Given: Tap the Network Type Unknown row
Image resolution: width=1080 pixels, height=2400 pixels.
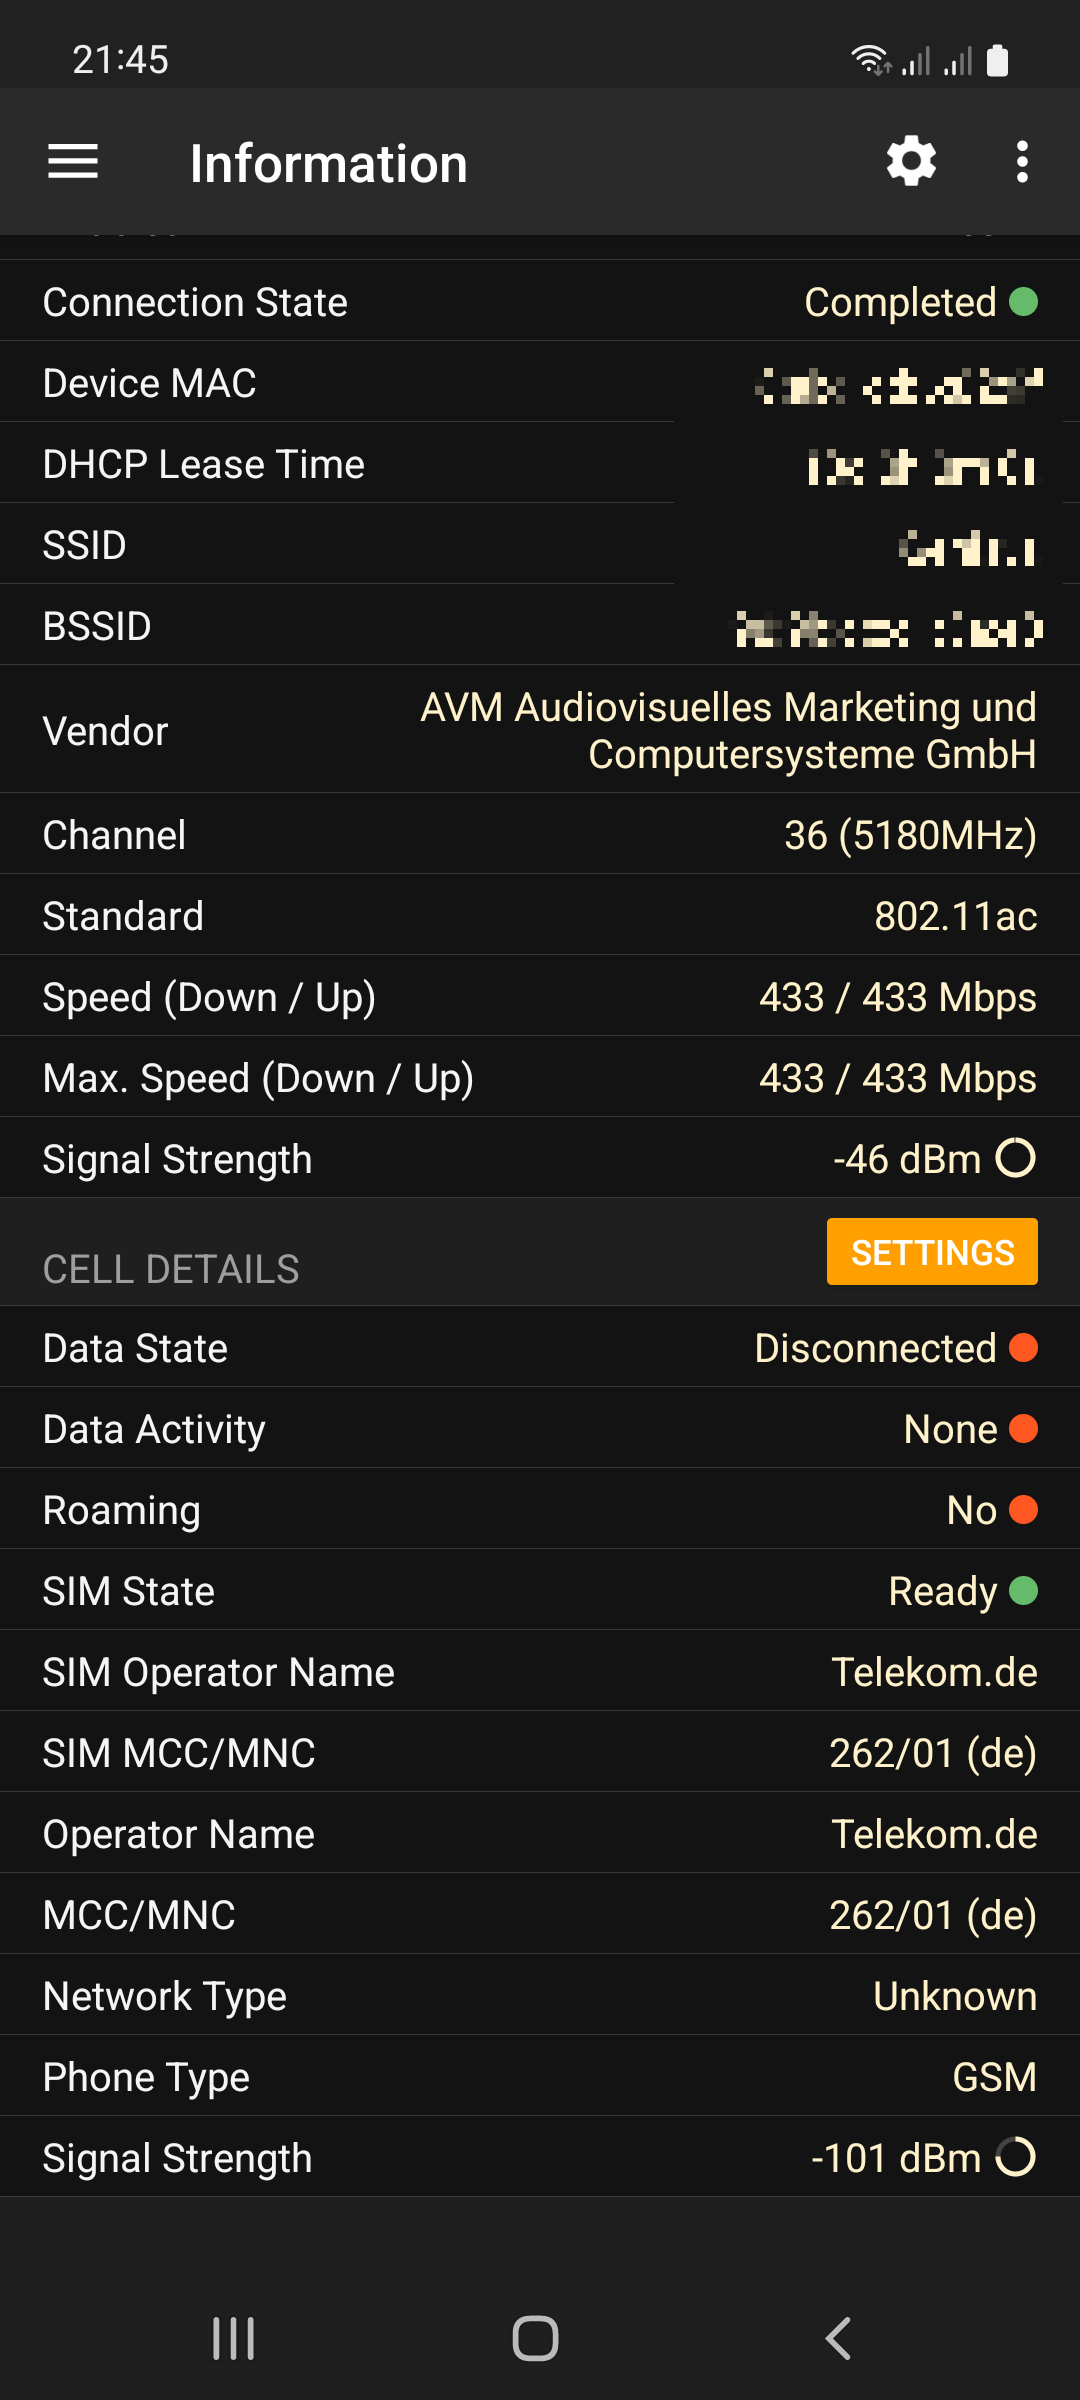Looking at the screenshot, I should click(540, 1996).
